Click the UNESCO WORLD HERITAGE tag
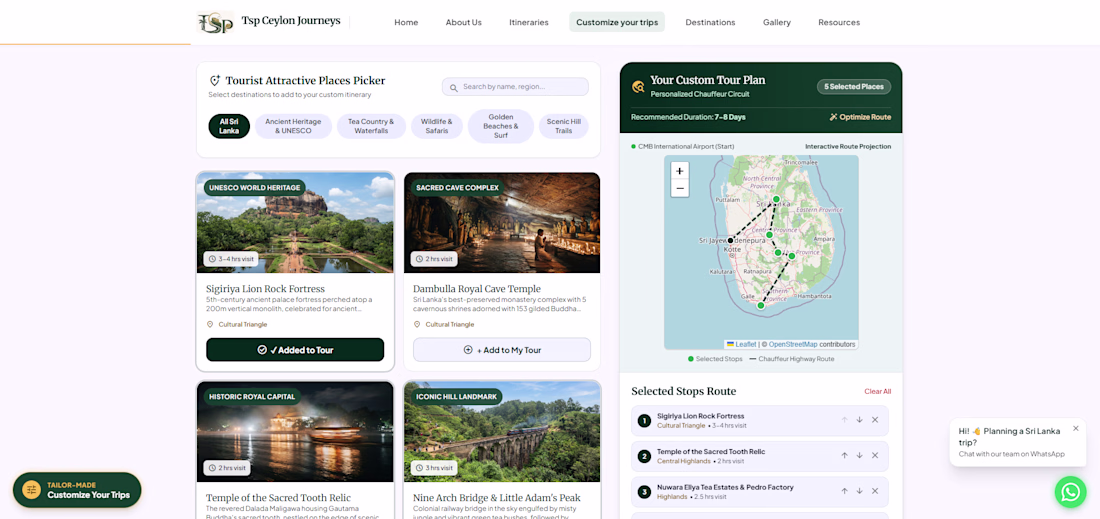The height and width of the screenshot is (519, 1100). [x=255, y=187]
